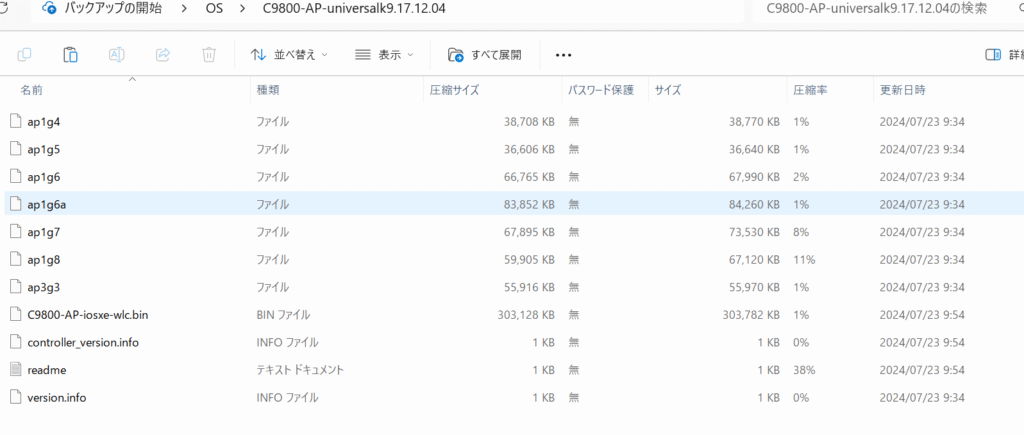Select the file named ap1g5

click(x=44, y=150)
